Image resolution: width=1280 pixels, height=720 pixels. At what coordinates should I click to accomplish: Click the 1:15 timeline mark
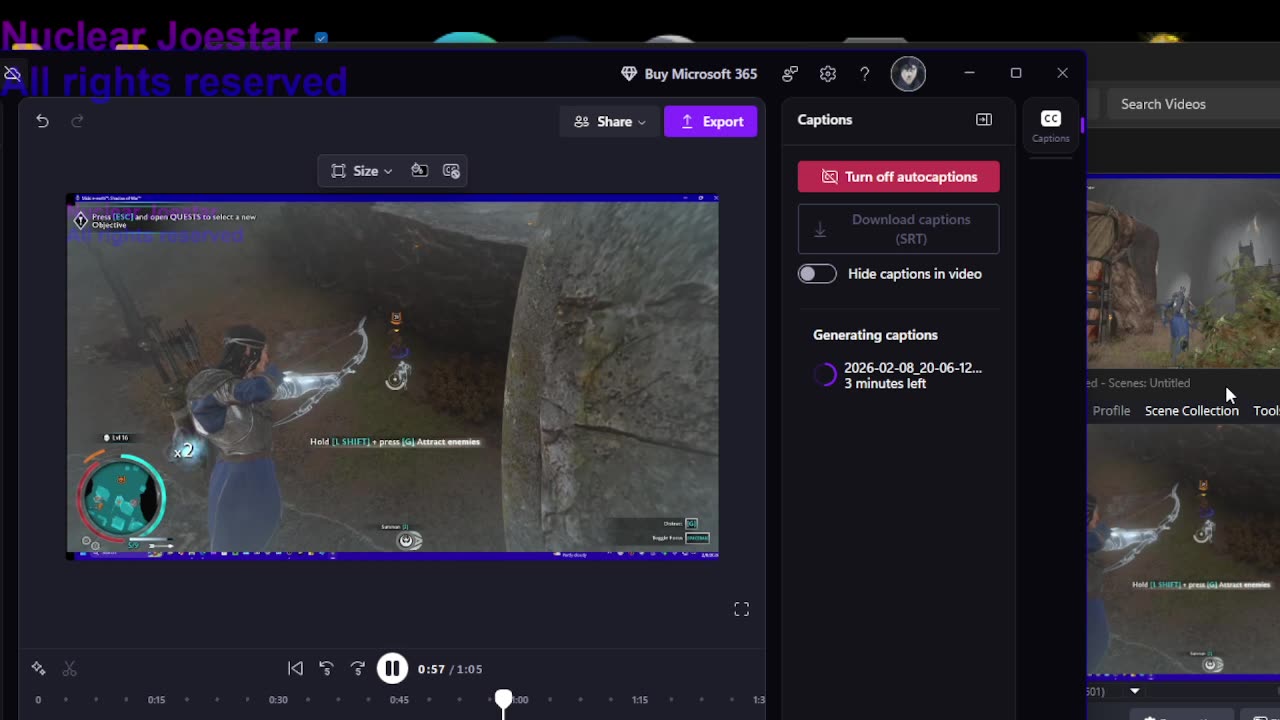click(x=640, y=700)
